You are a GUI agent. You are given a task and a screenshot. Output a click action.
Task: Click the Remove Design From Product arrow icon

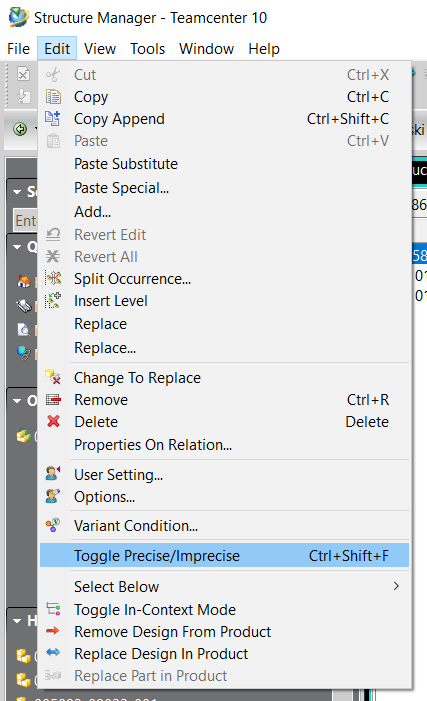pos(53,631)
